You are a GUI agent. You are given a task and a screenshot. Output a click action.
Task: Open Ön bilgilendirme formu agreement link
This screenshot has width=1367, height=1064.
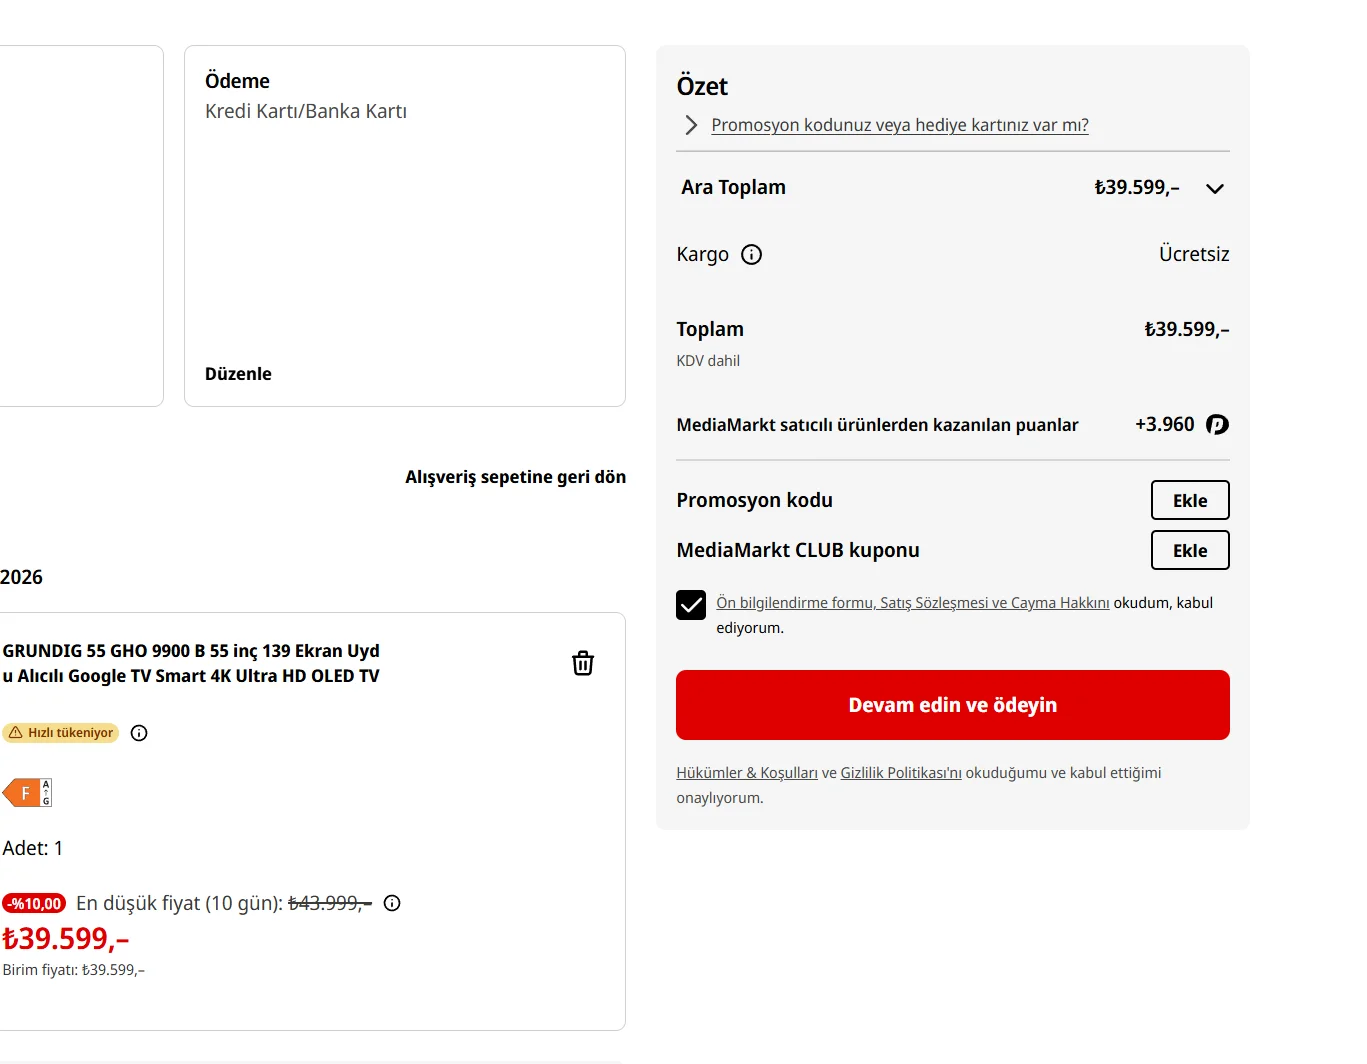[x=913, y=603]
